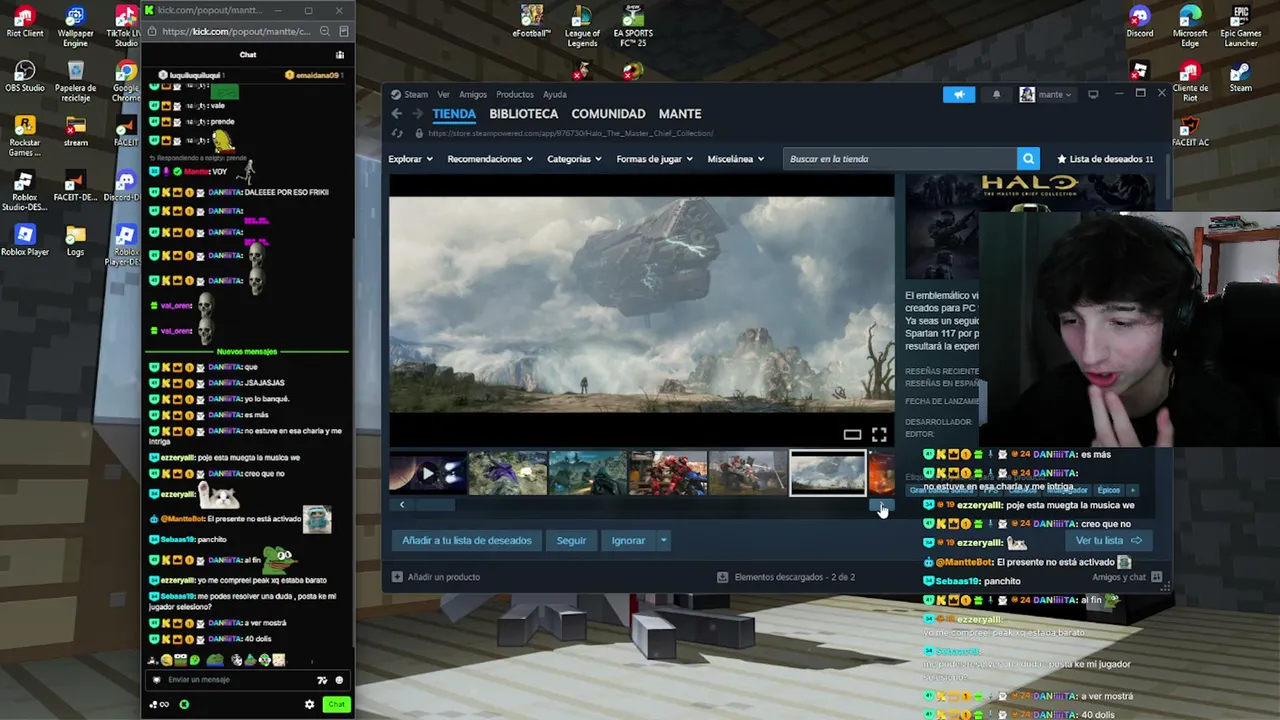The width and height of the screenshot is (1280, 720).
Task: Click the Ignorar button
Action: click(628, 541)
